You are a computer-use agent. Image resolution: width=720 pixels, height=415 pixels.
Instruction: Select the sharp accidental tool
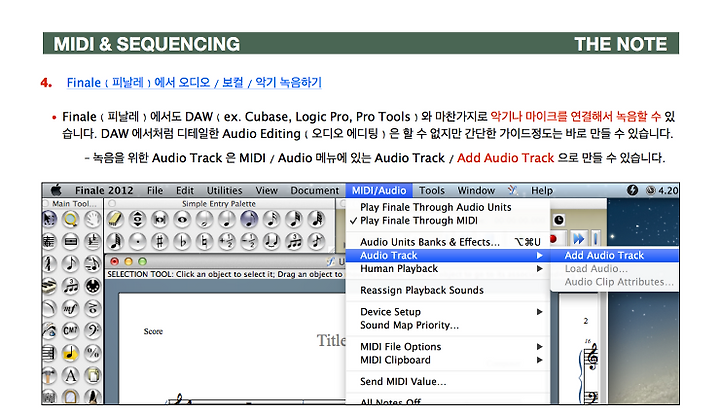[160, 241]
